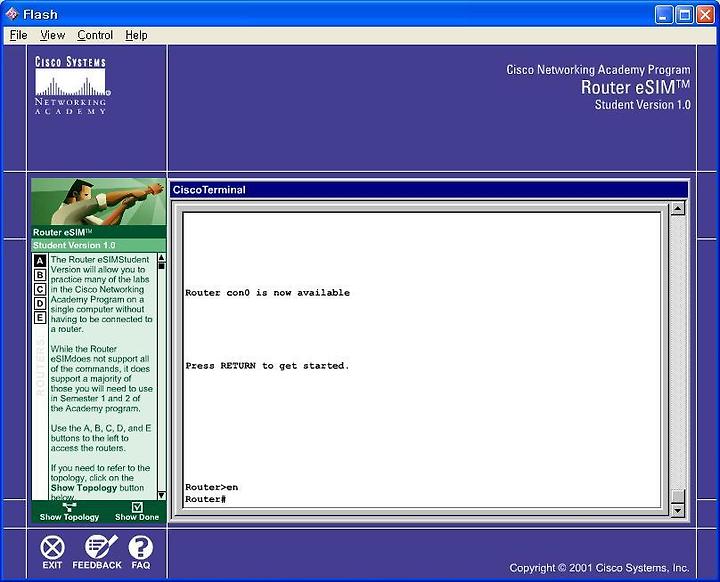Click the 'Router eSIM' header title text

(636, 87)
